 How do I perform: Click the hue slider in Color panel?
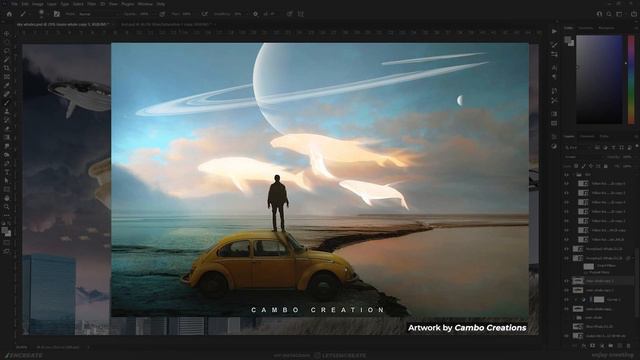click(x=631, y=80)
